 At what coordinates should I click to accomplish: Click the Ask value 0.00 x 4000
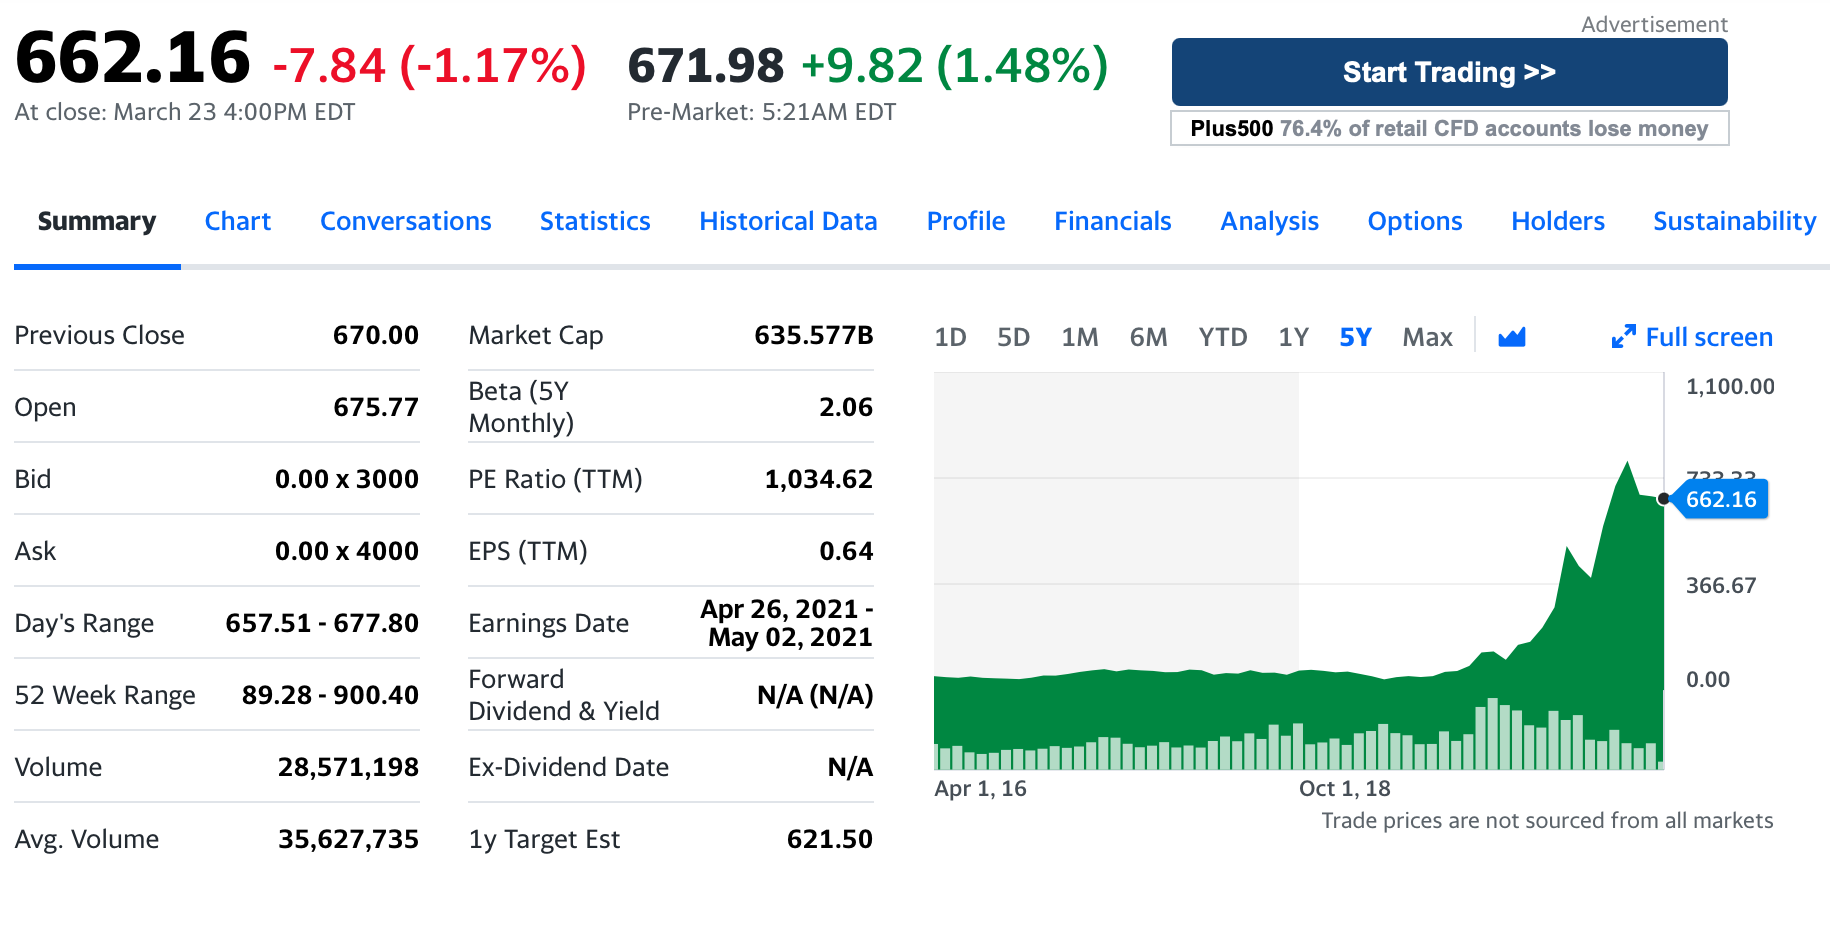point(347,551)
